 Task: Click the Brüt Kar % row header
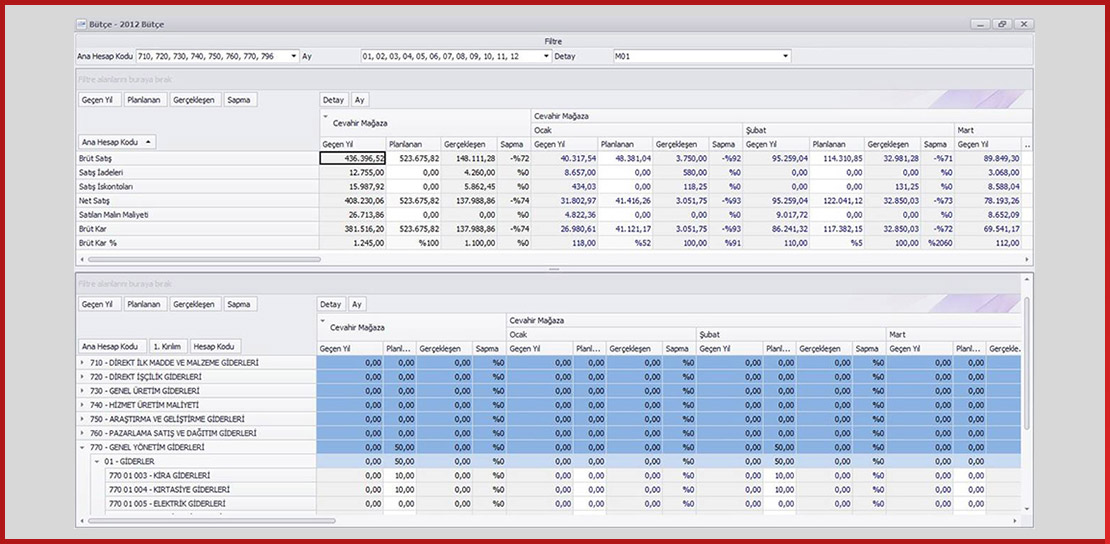coord(198,243)
